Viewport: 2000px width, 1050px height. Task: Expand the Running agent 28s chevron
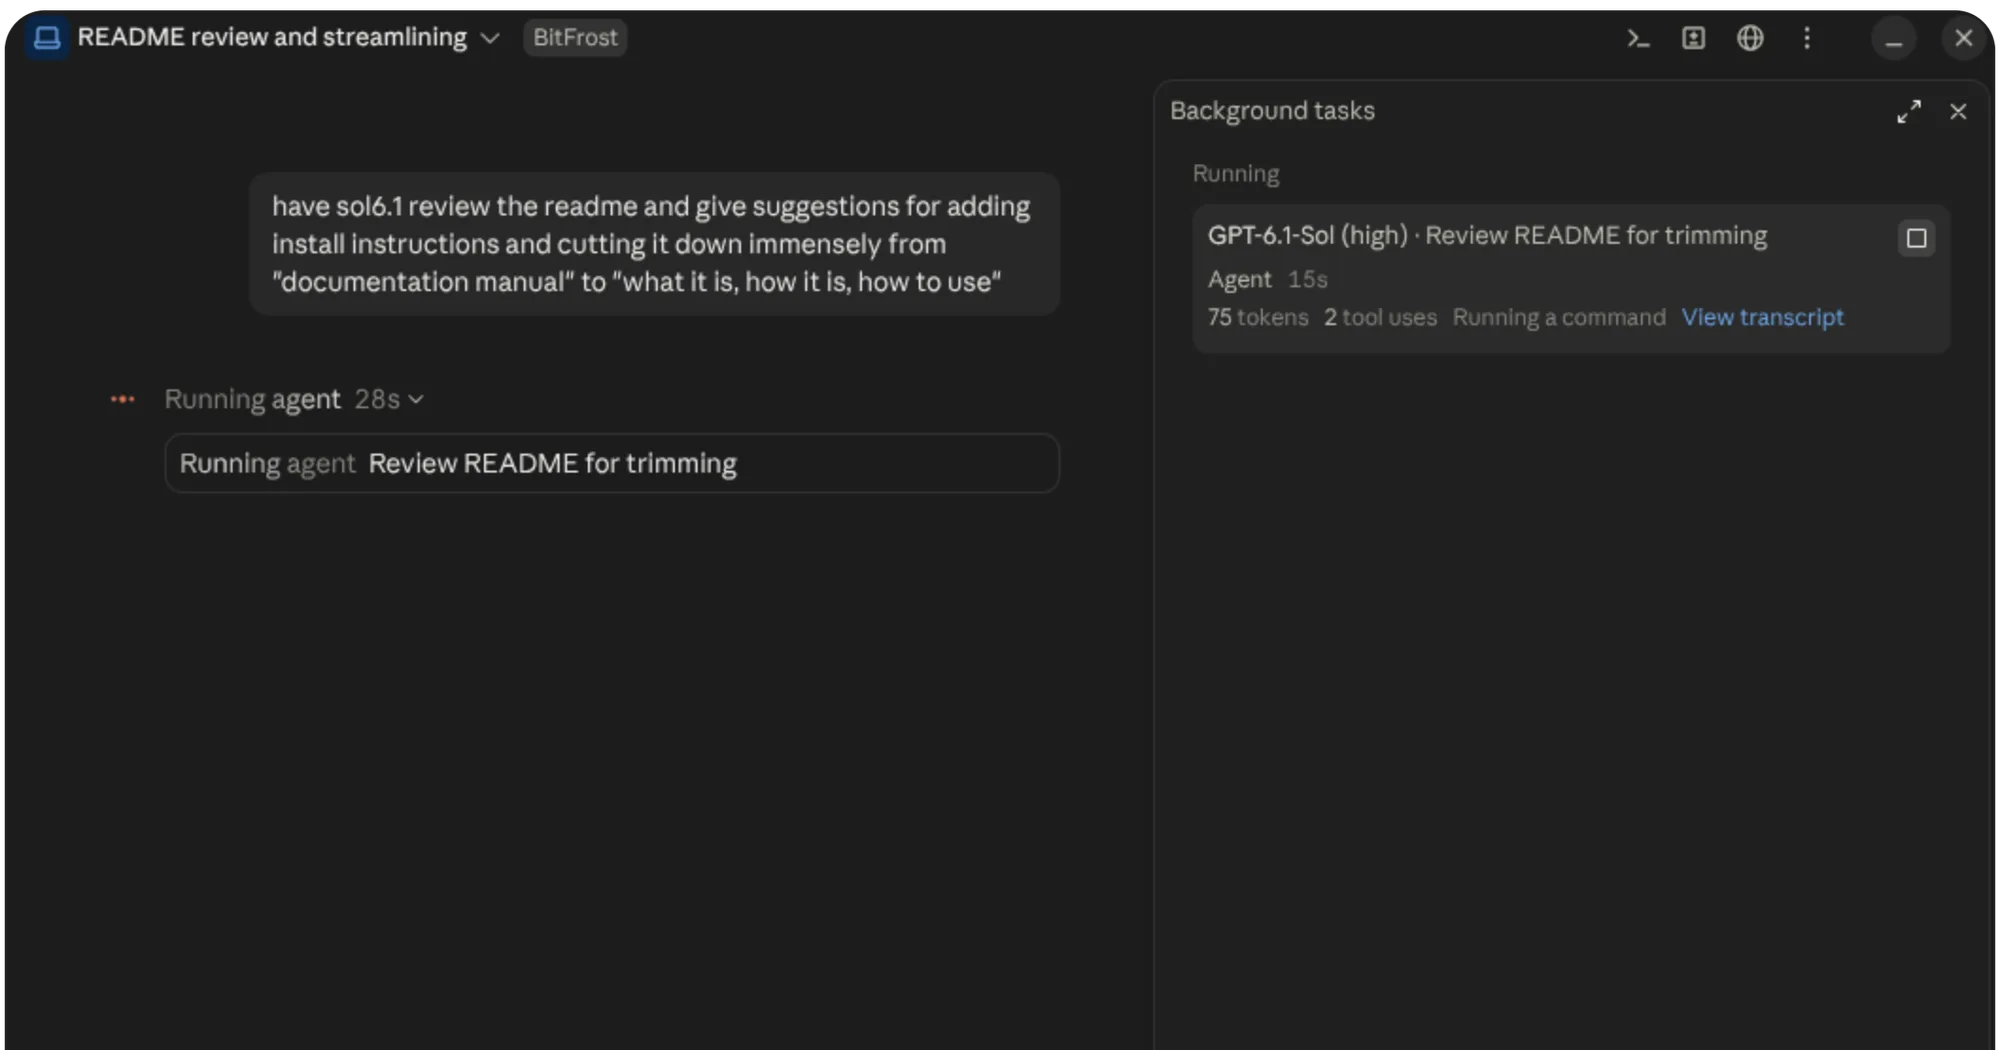pyautogui.click(x=416, y=399)
